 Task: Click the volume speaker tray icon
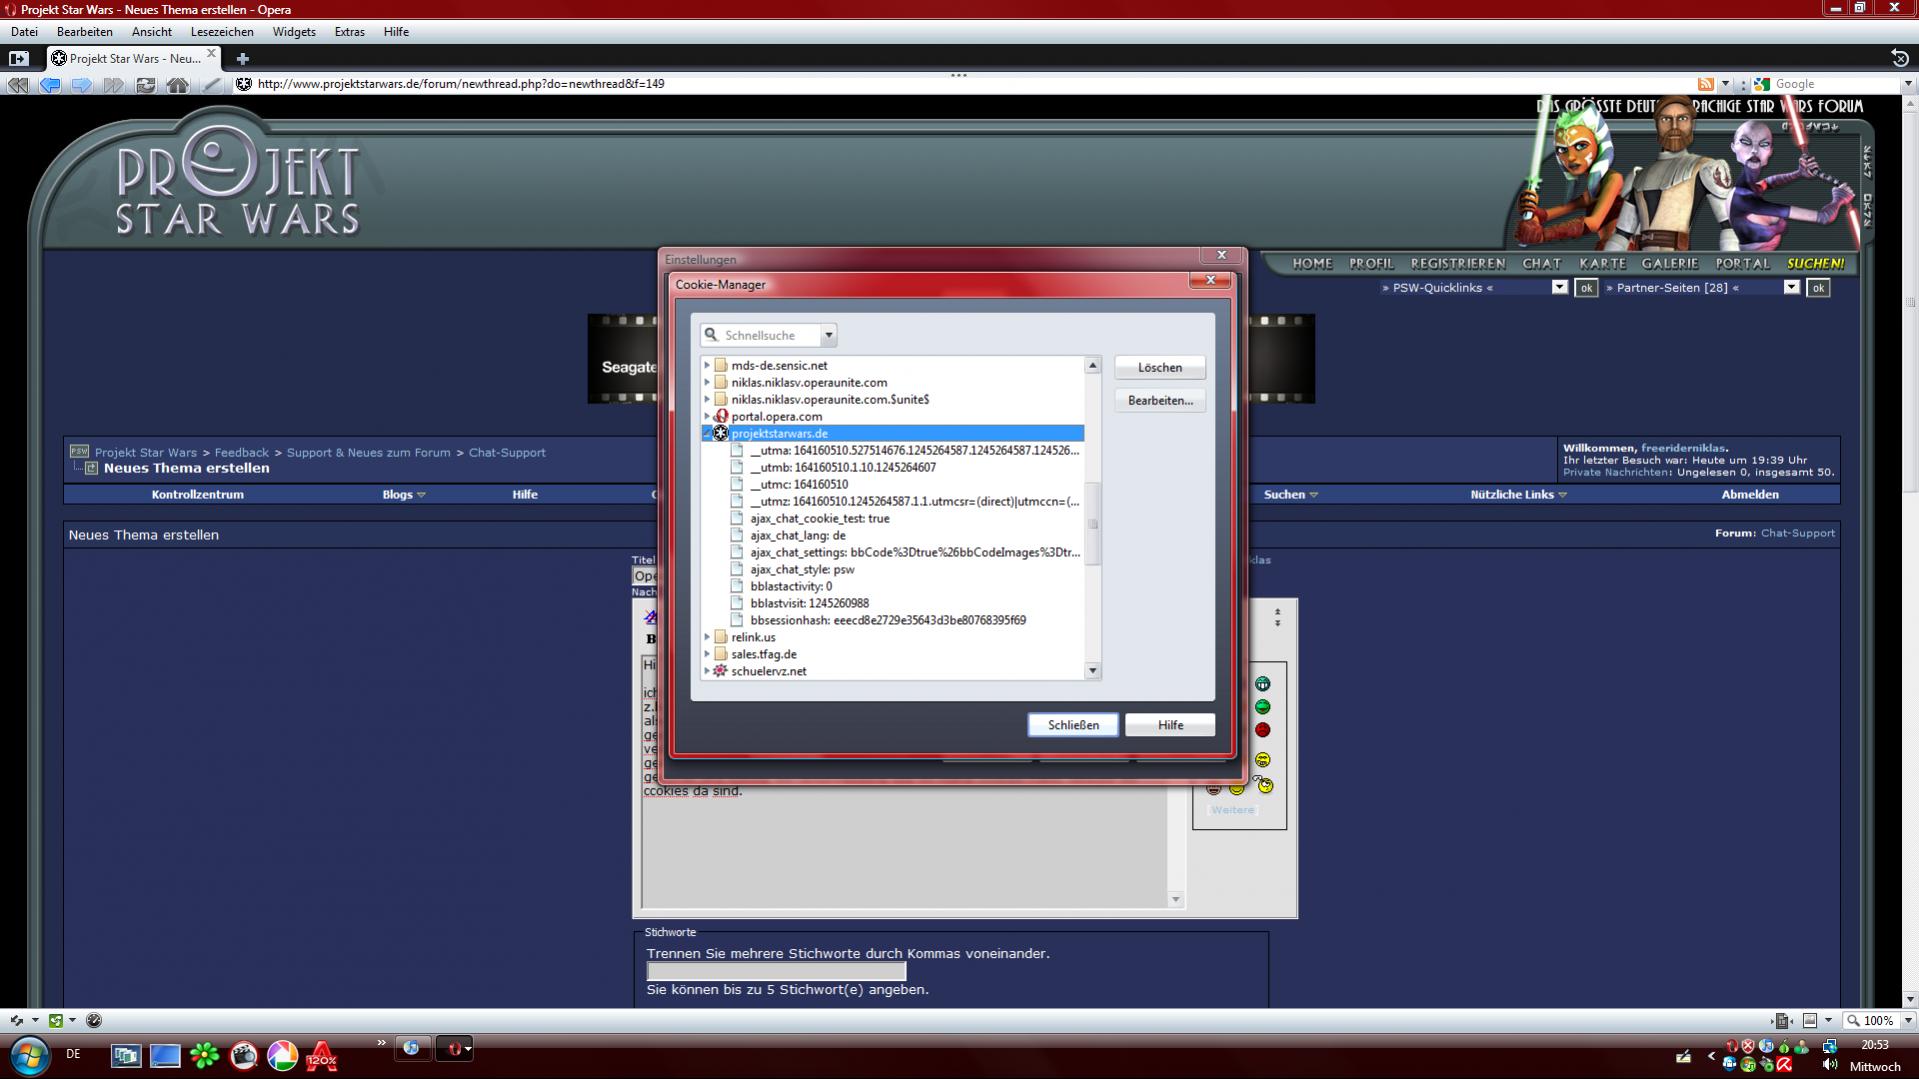point(1830,1065)
